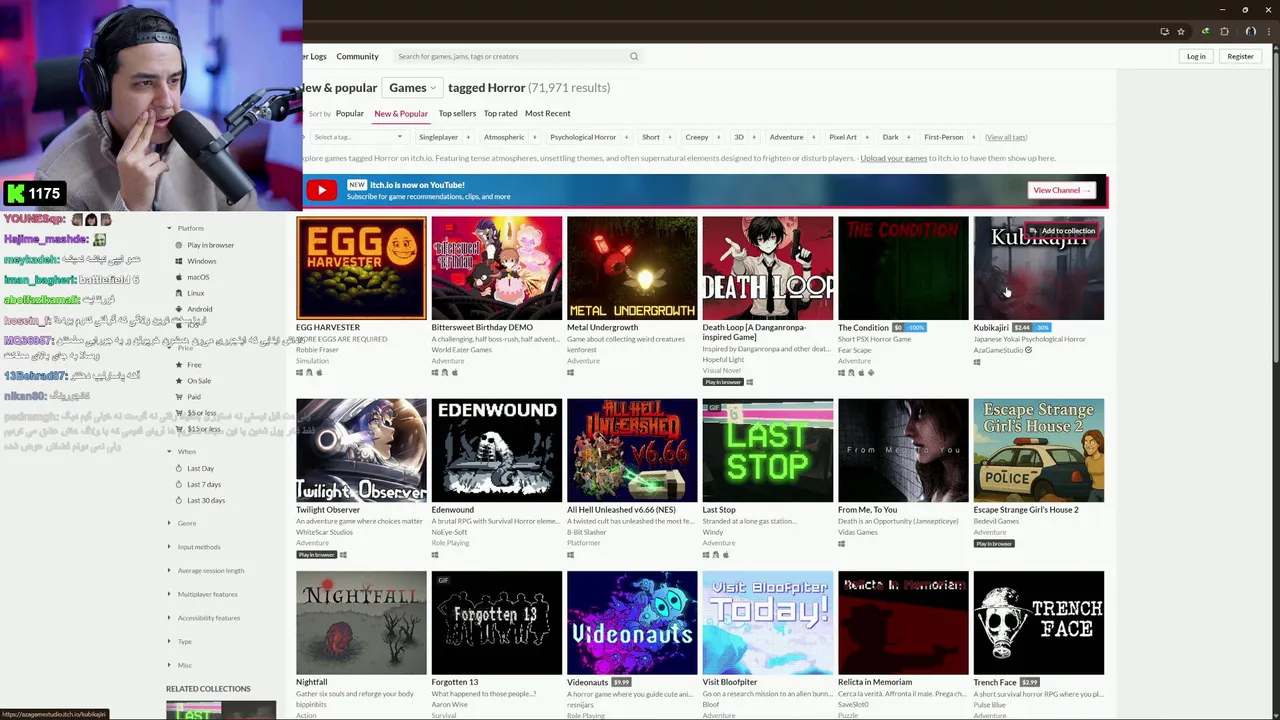Click the YouTube logo in the banner

[x=322, y=190]
